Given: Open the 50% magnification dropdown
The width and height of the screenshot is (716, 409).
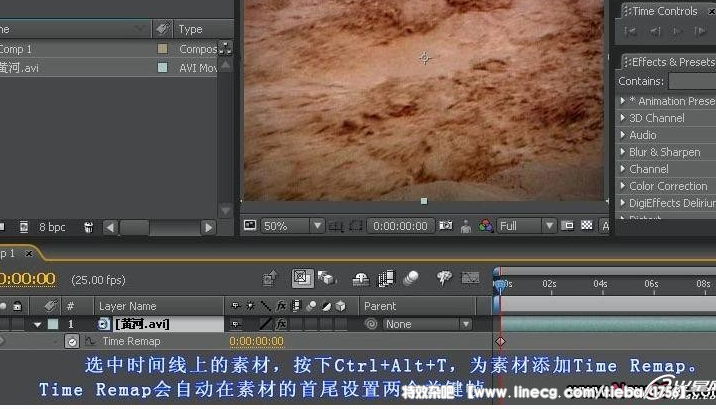Looking at the screenshot, I should tap(292, 226).
